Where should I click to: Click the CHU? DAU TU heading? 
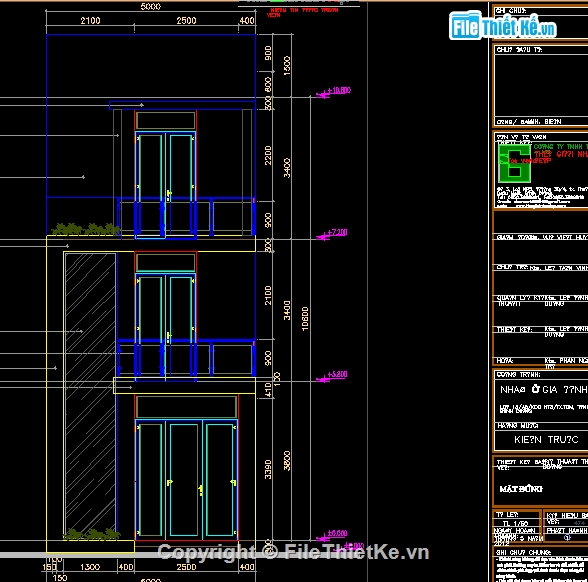click(519, 50)
